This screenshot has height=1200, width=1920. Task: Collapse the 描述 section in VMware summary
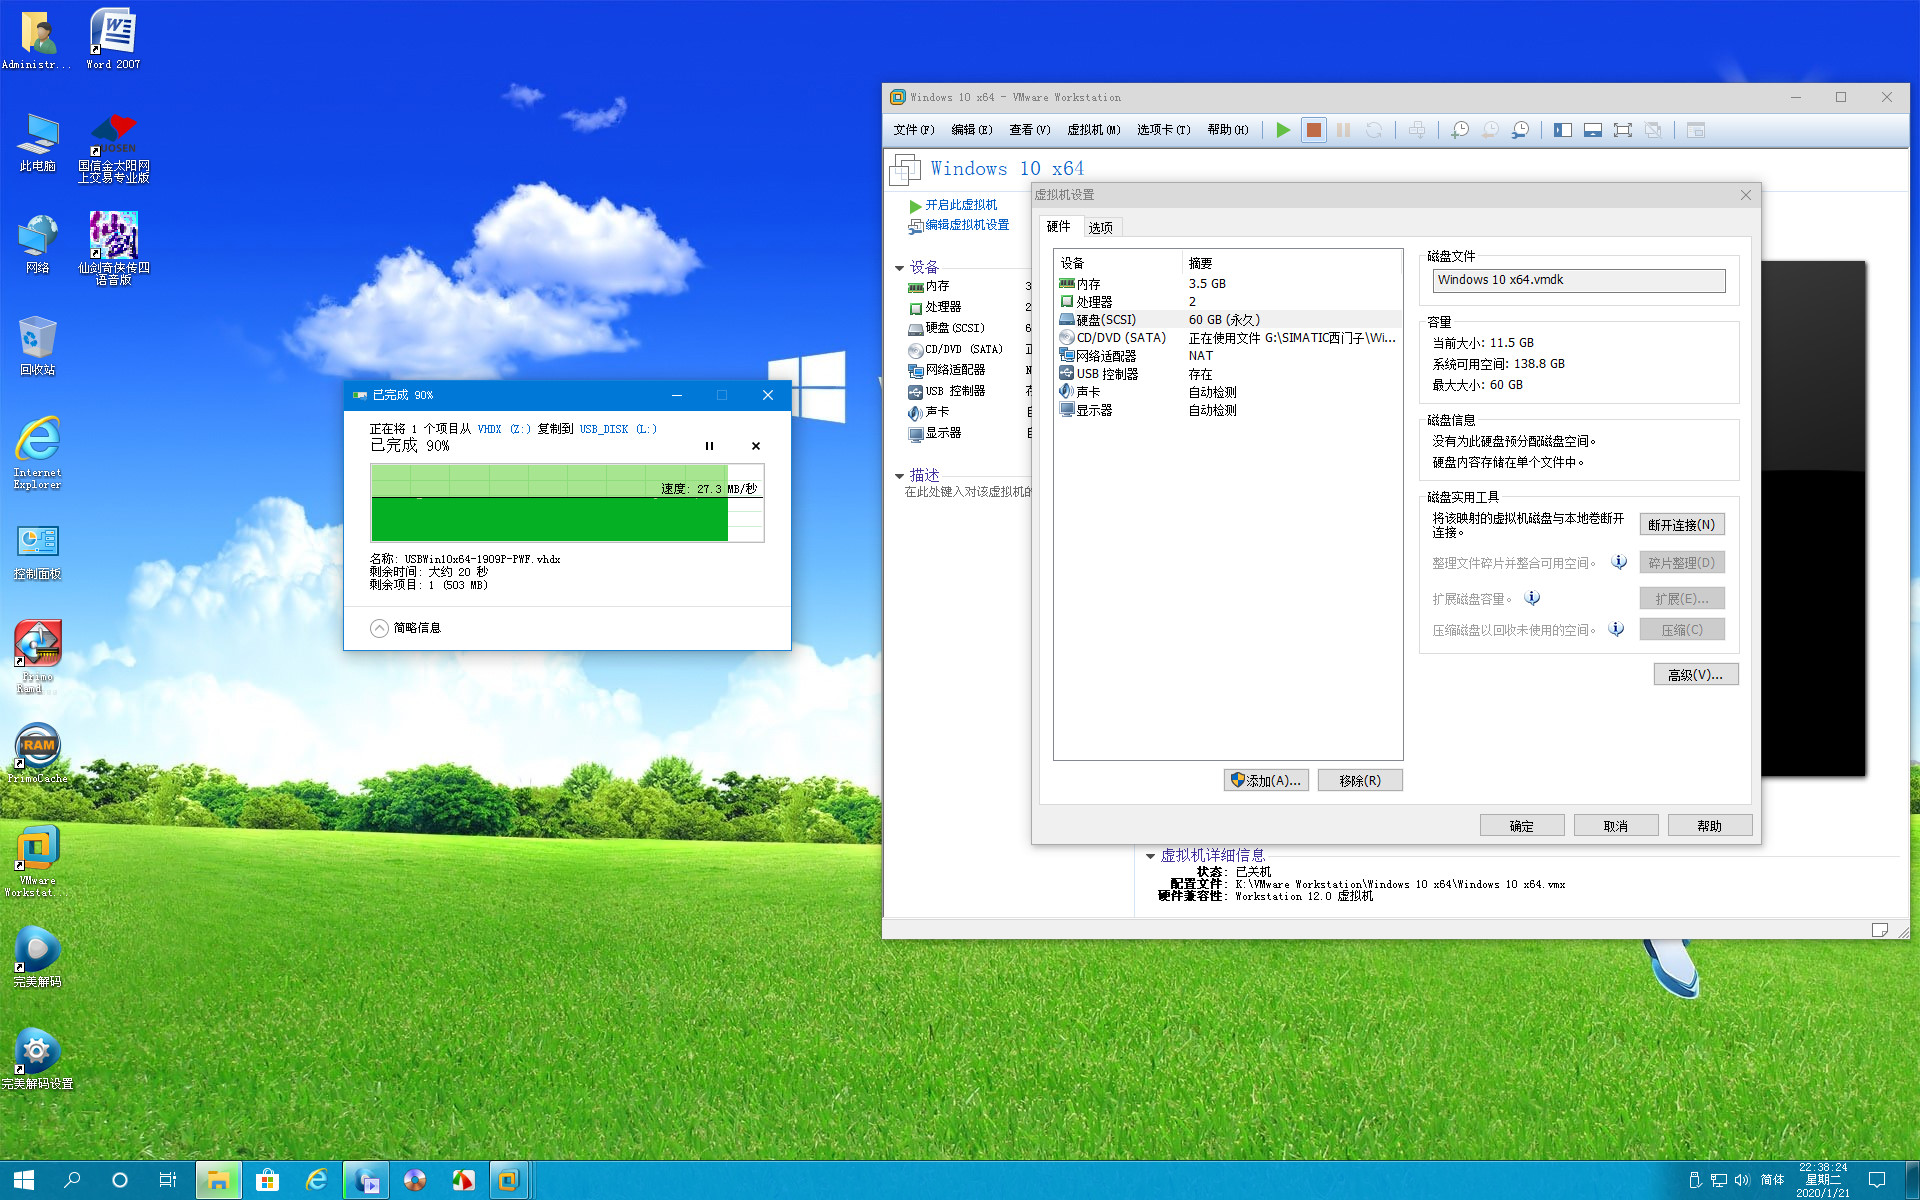coord(899,476)
